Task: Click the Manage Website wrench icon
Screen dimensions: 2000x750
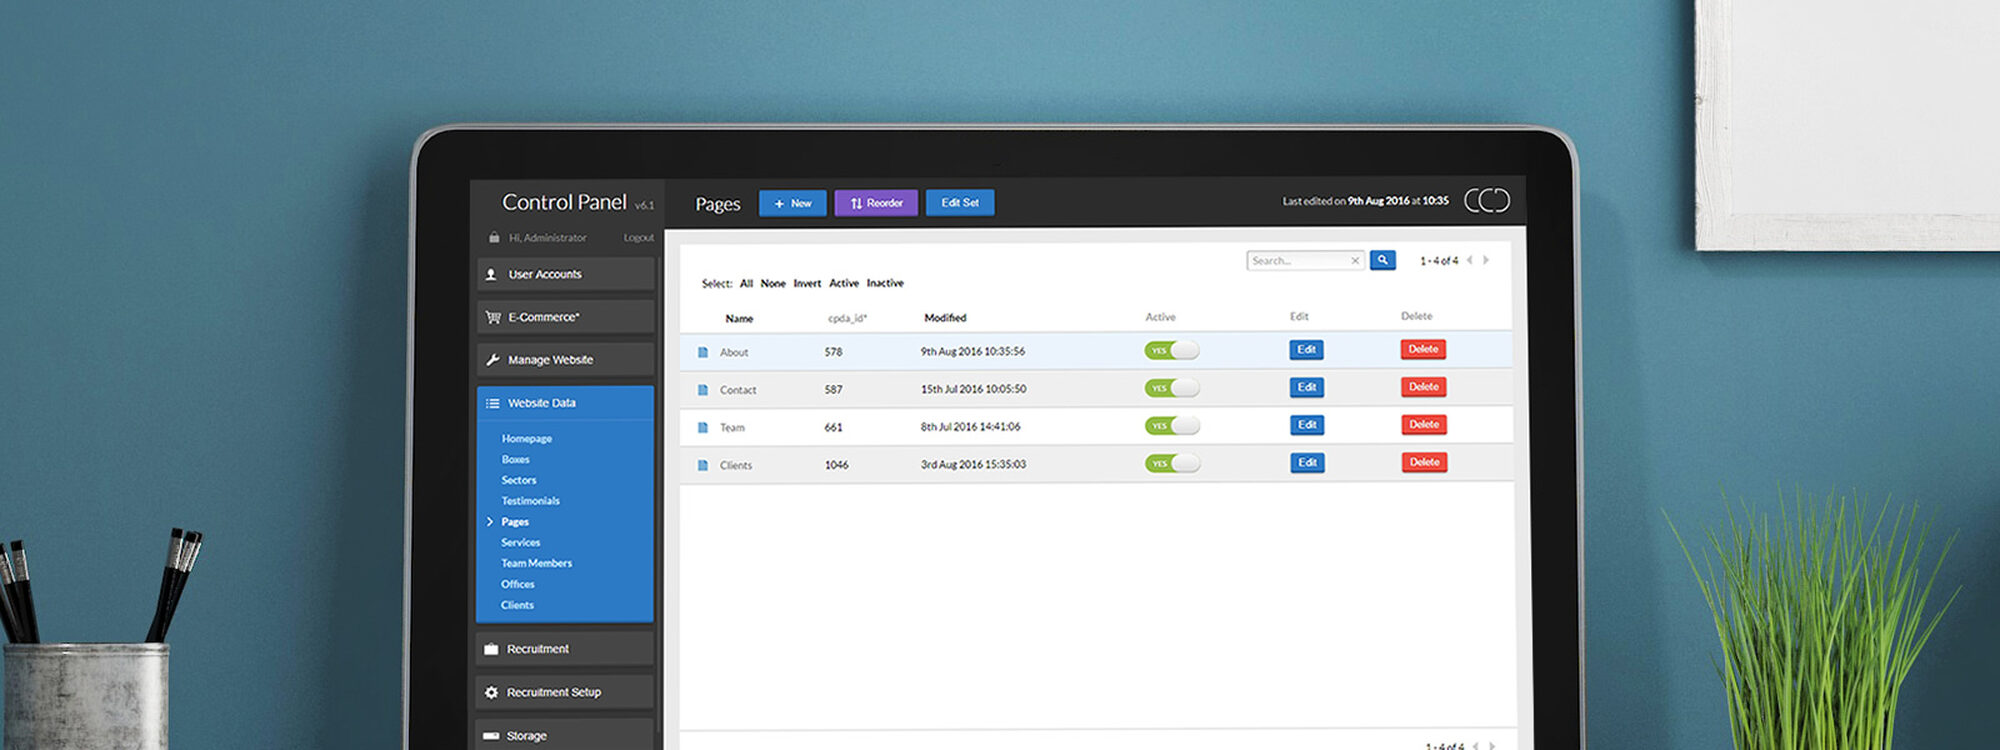Action: coord(492,360)
